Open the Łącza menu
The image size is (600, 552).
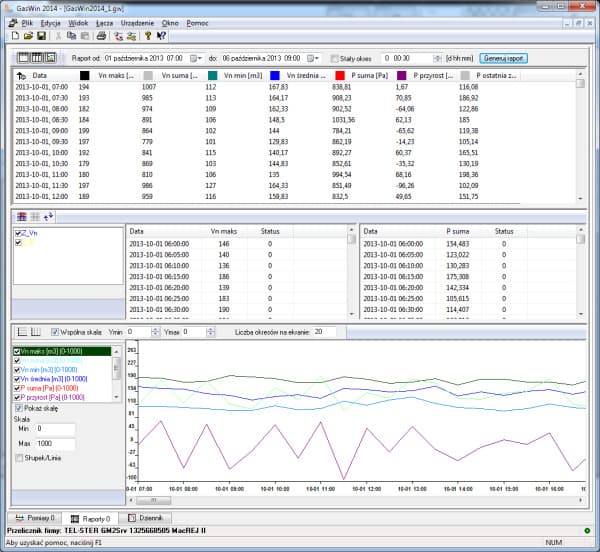coord(104,23)
